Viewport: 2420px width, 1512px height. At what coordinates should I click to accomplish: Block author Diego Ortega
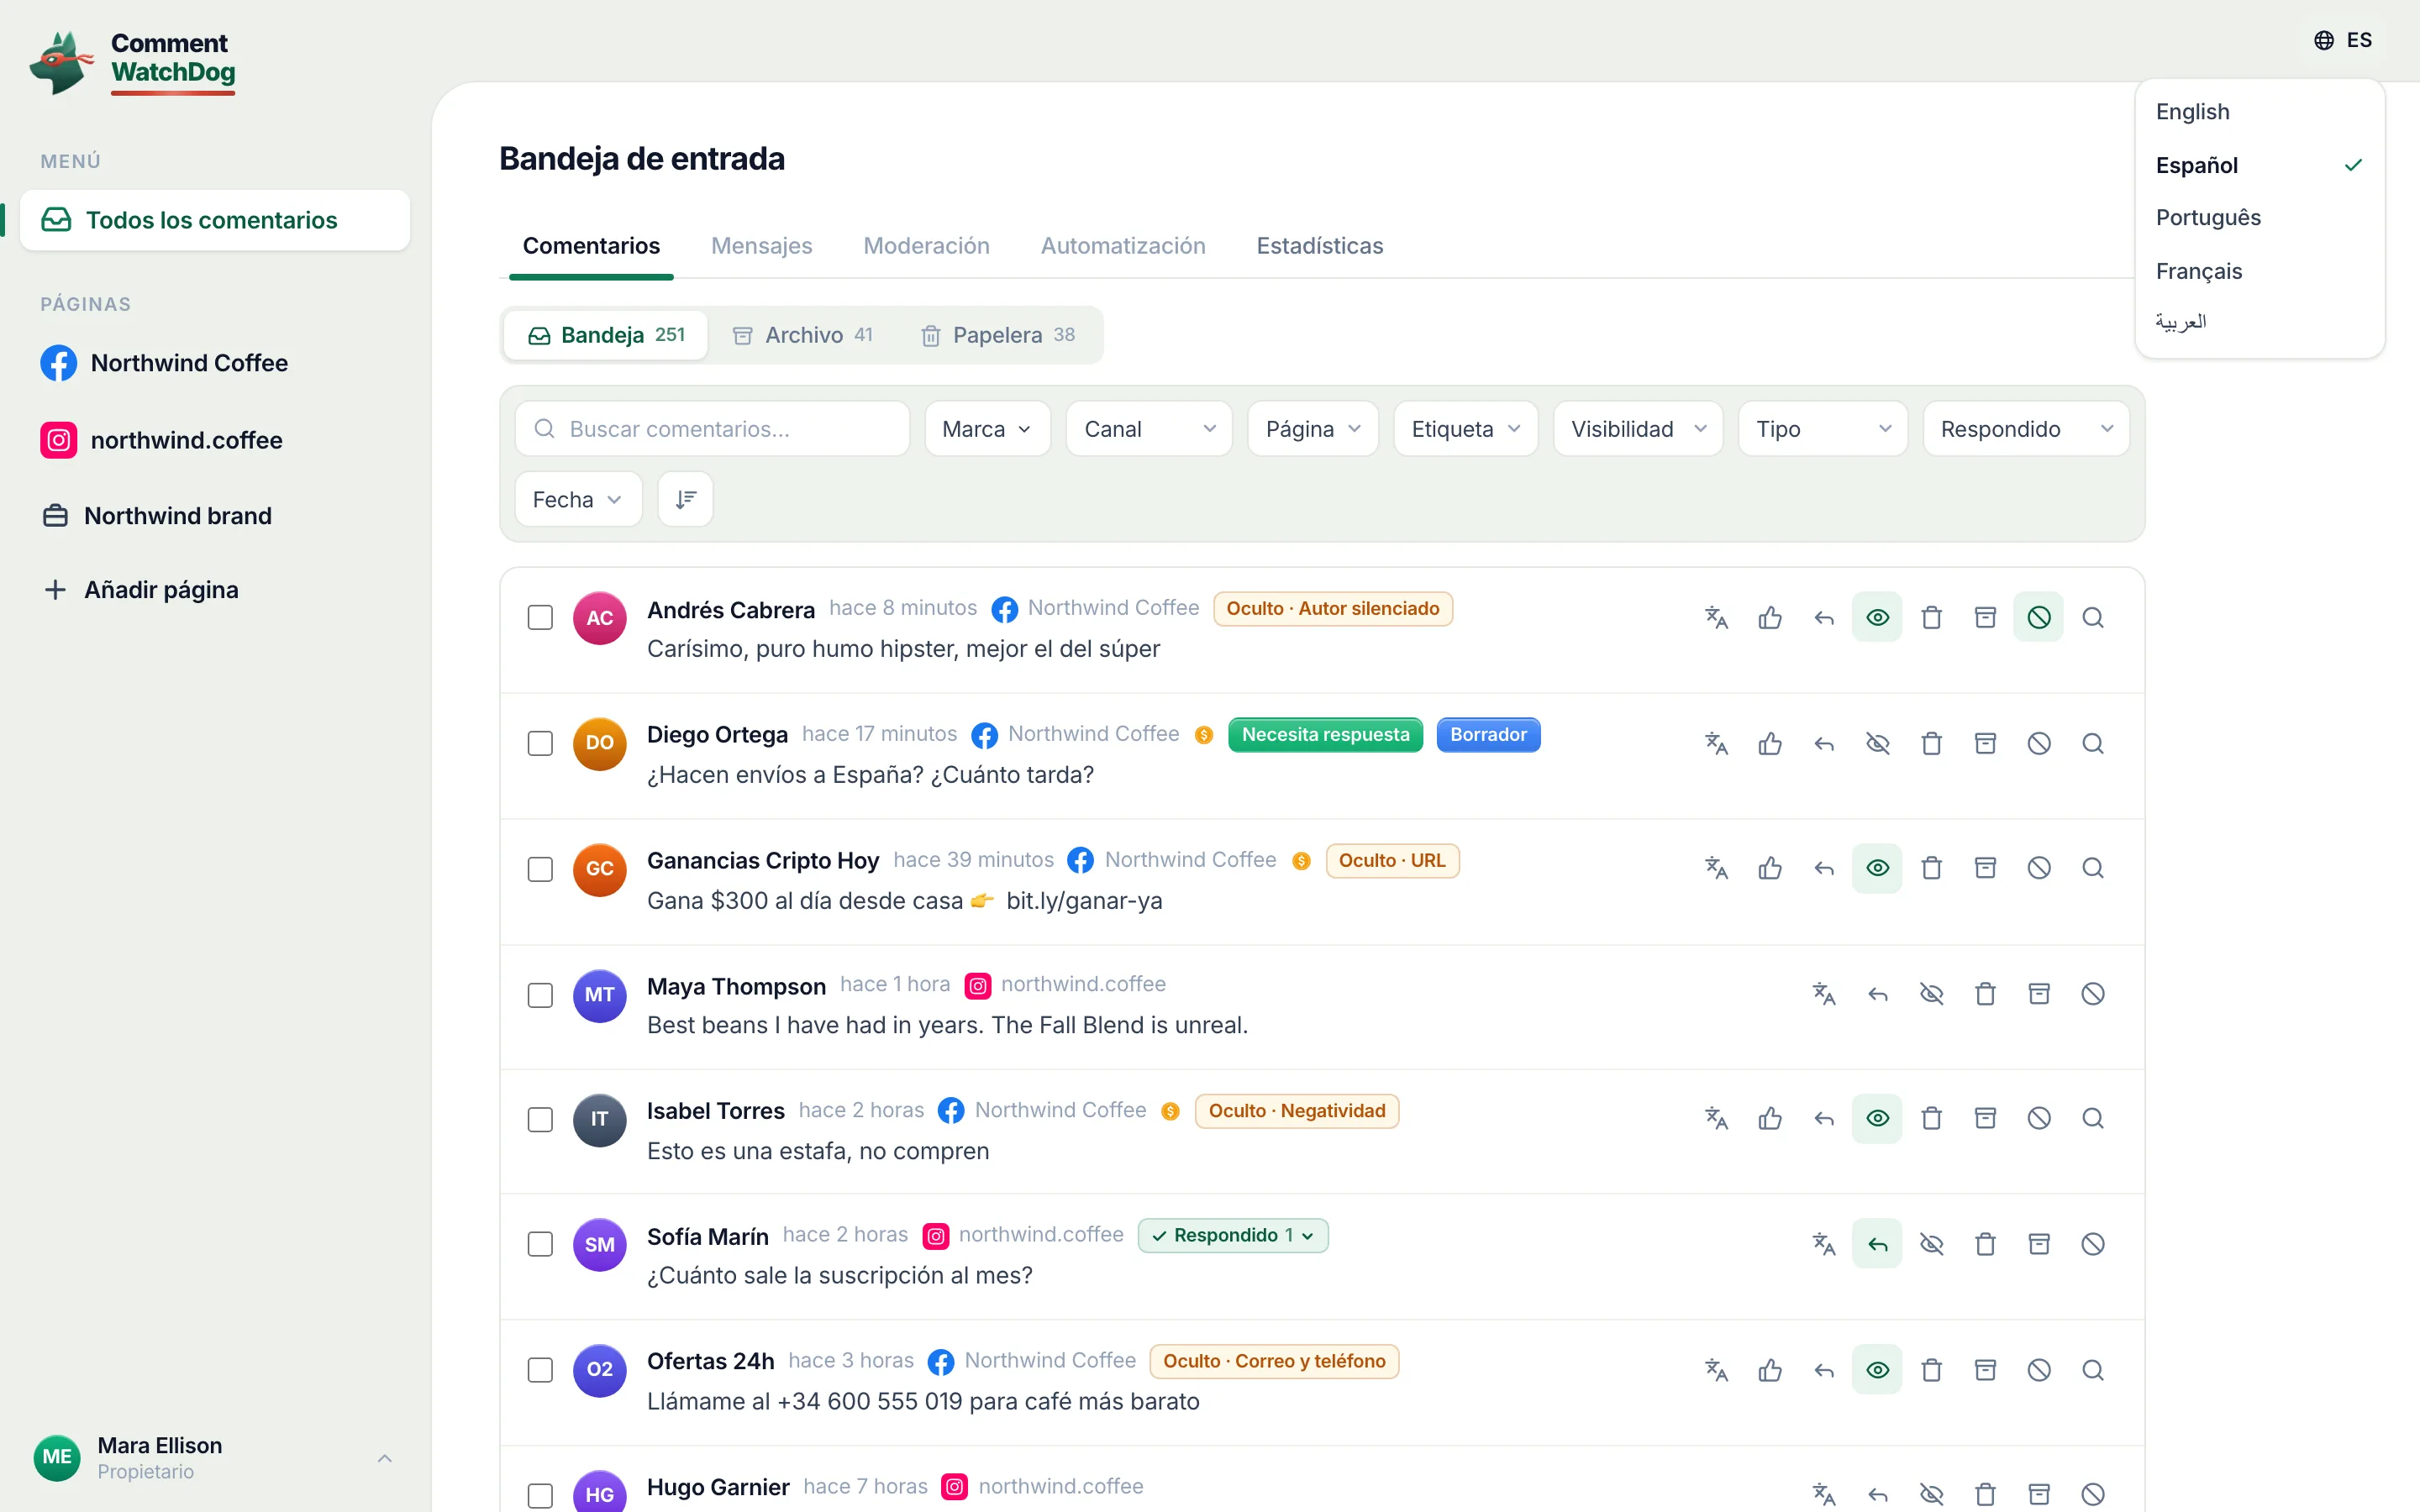2039,744
